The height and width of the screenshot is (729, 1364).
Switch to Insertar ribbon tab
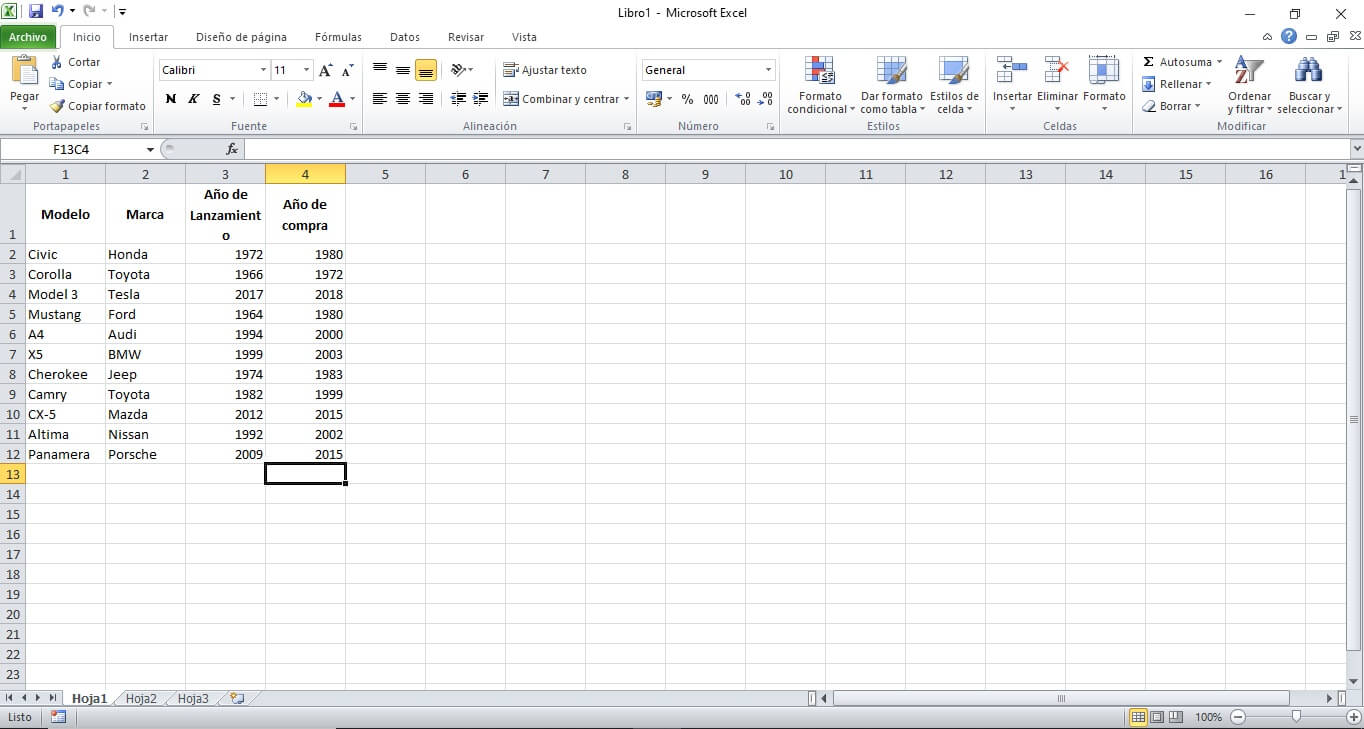pos(148,37)
